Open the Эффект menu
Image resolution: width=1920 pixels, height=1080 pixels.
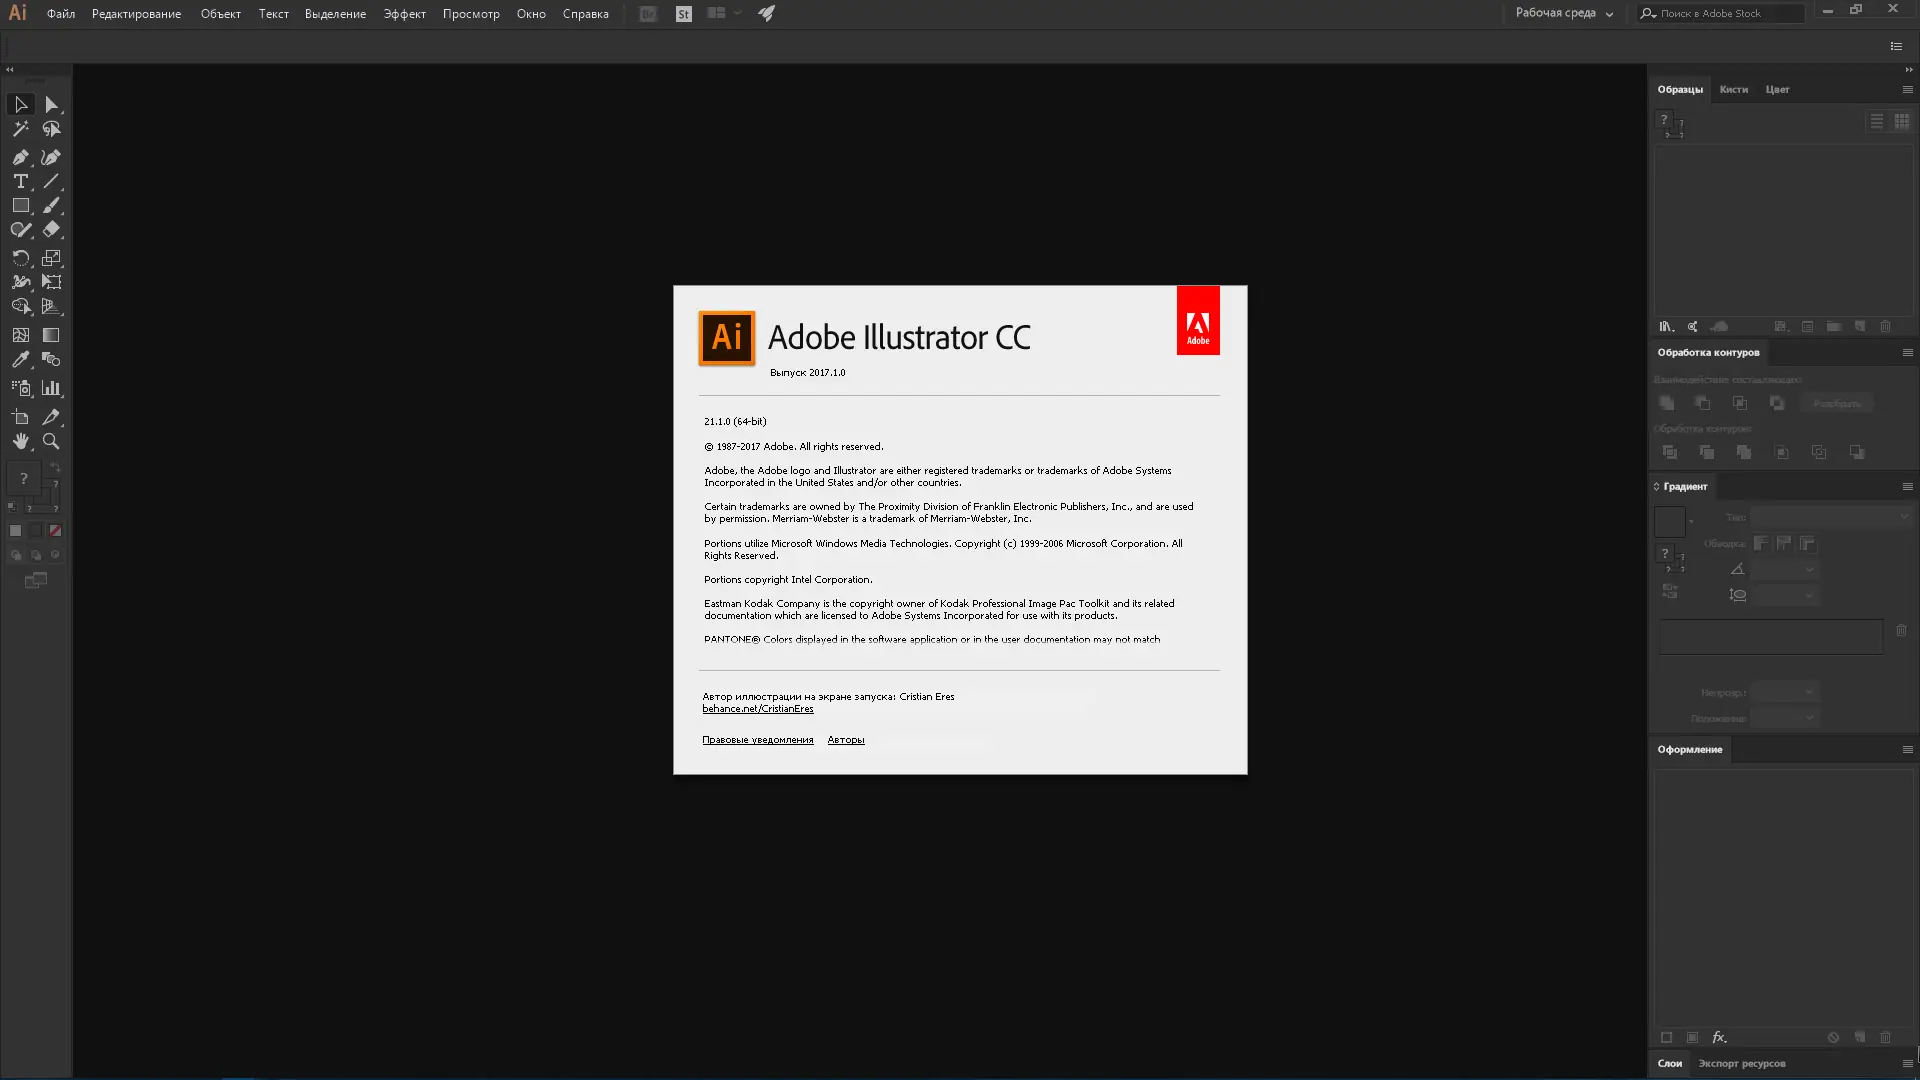pyautogui.click(x=404, y=14)
